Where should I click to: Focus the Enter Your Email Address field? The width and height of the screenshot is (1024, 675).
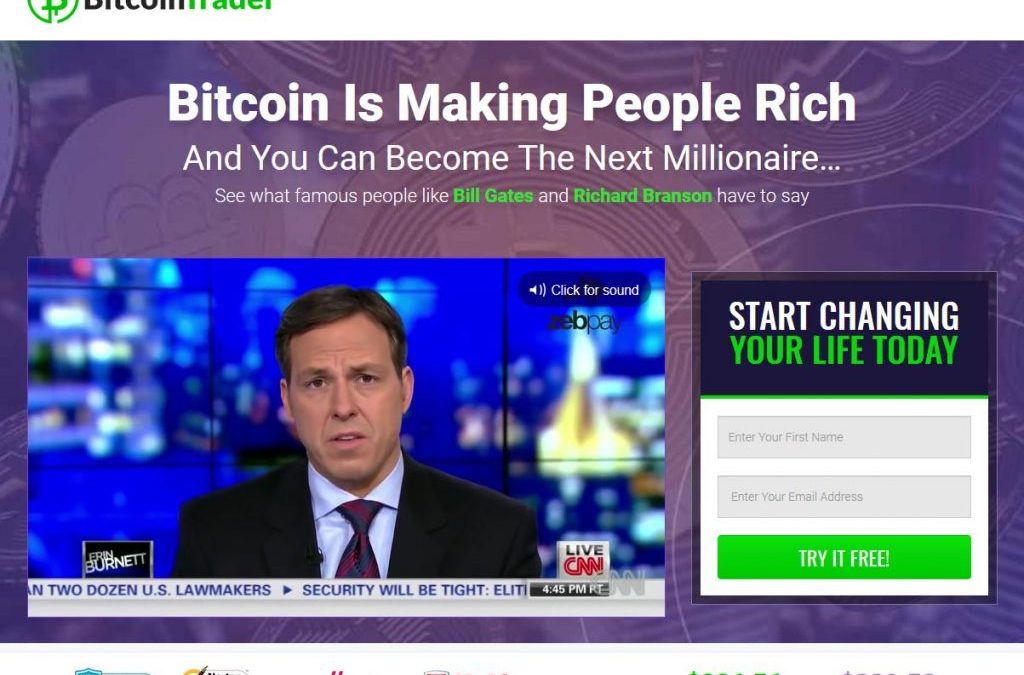(x=844, y=497)
